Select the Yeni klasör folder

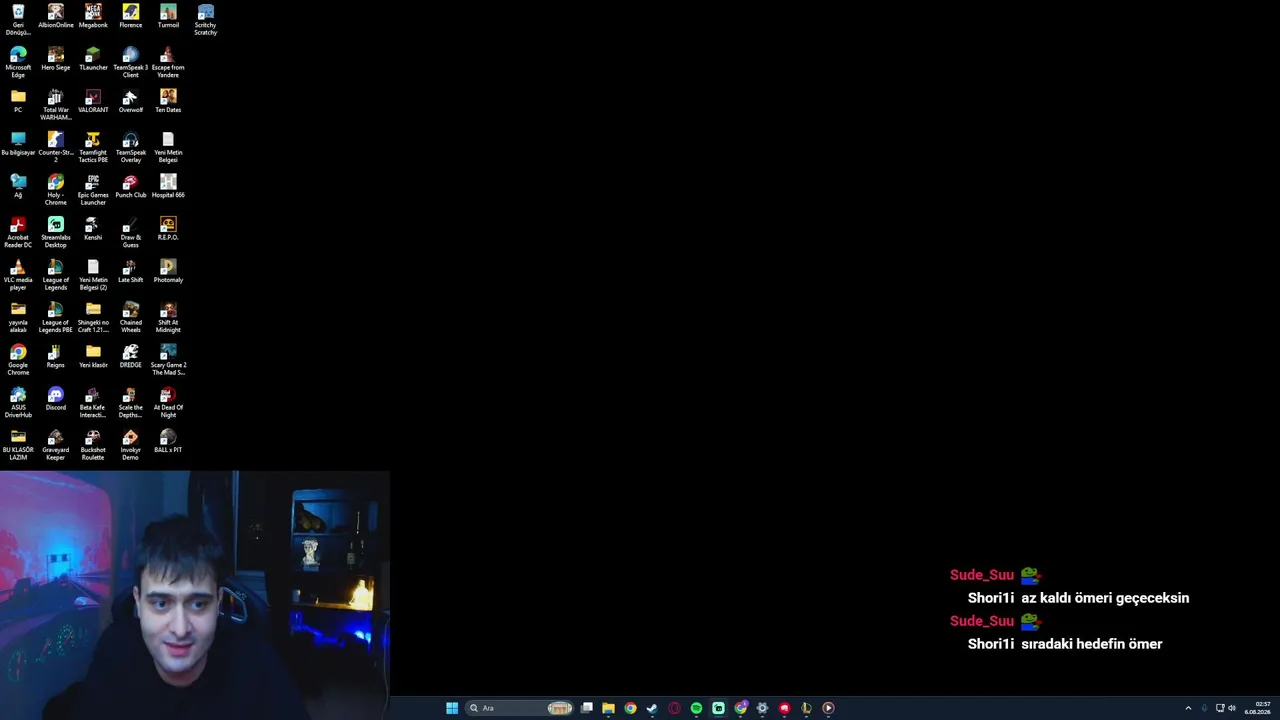(93, 355)
